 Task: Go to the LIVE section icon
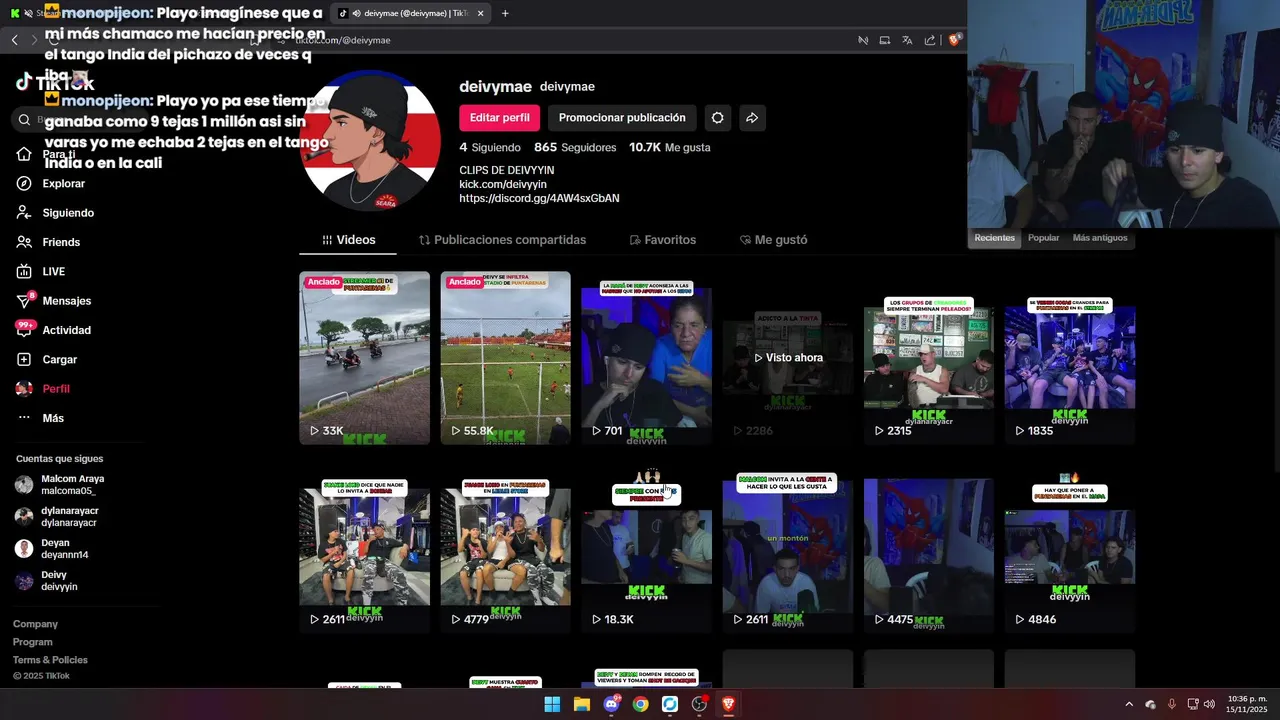[x=24, y=271]
